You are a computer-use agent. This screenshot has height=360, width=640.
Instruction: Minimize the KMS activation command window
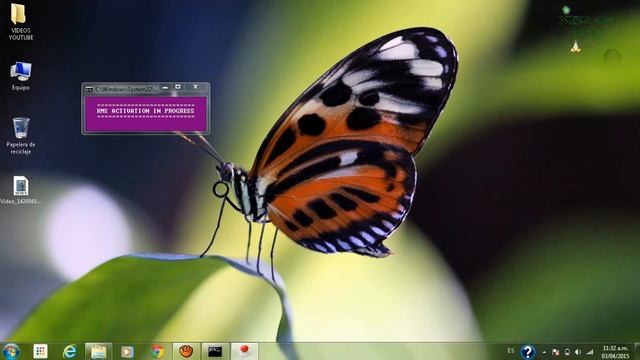[165, 87]
